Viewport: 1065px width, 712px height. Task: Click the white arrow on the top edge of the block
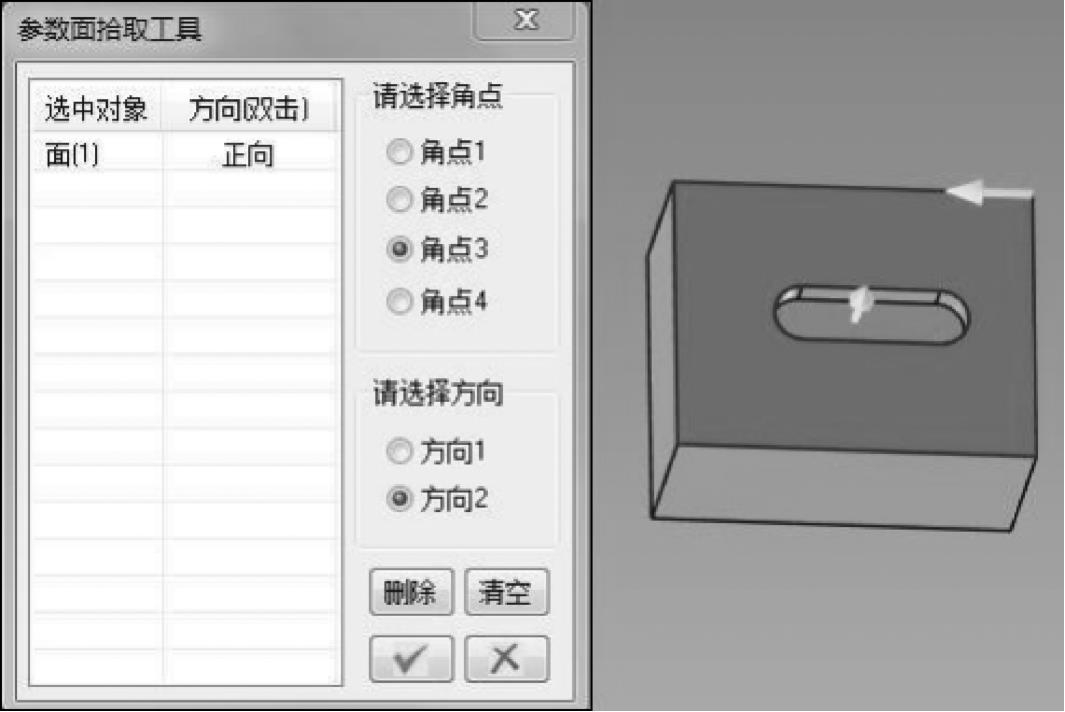(989, 193)
